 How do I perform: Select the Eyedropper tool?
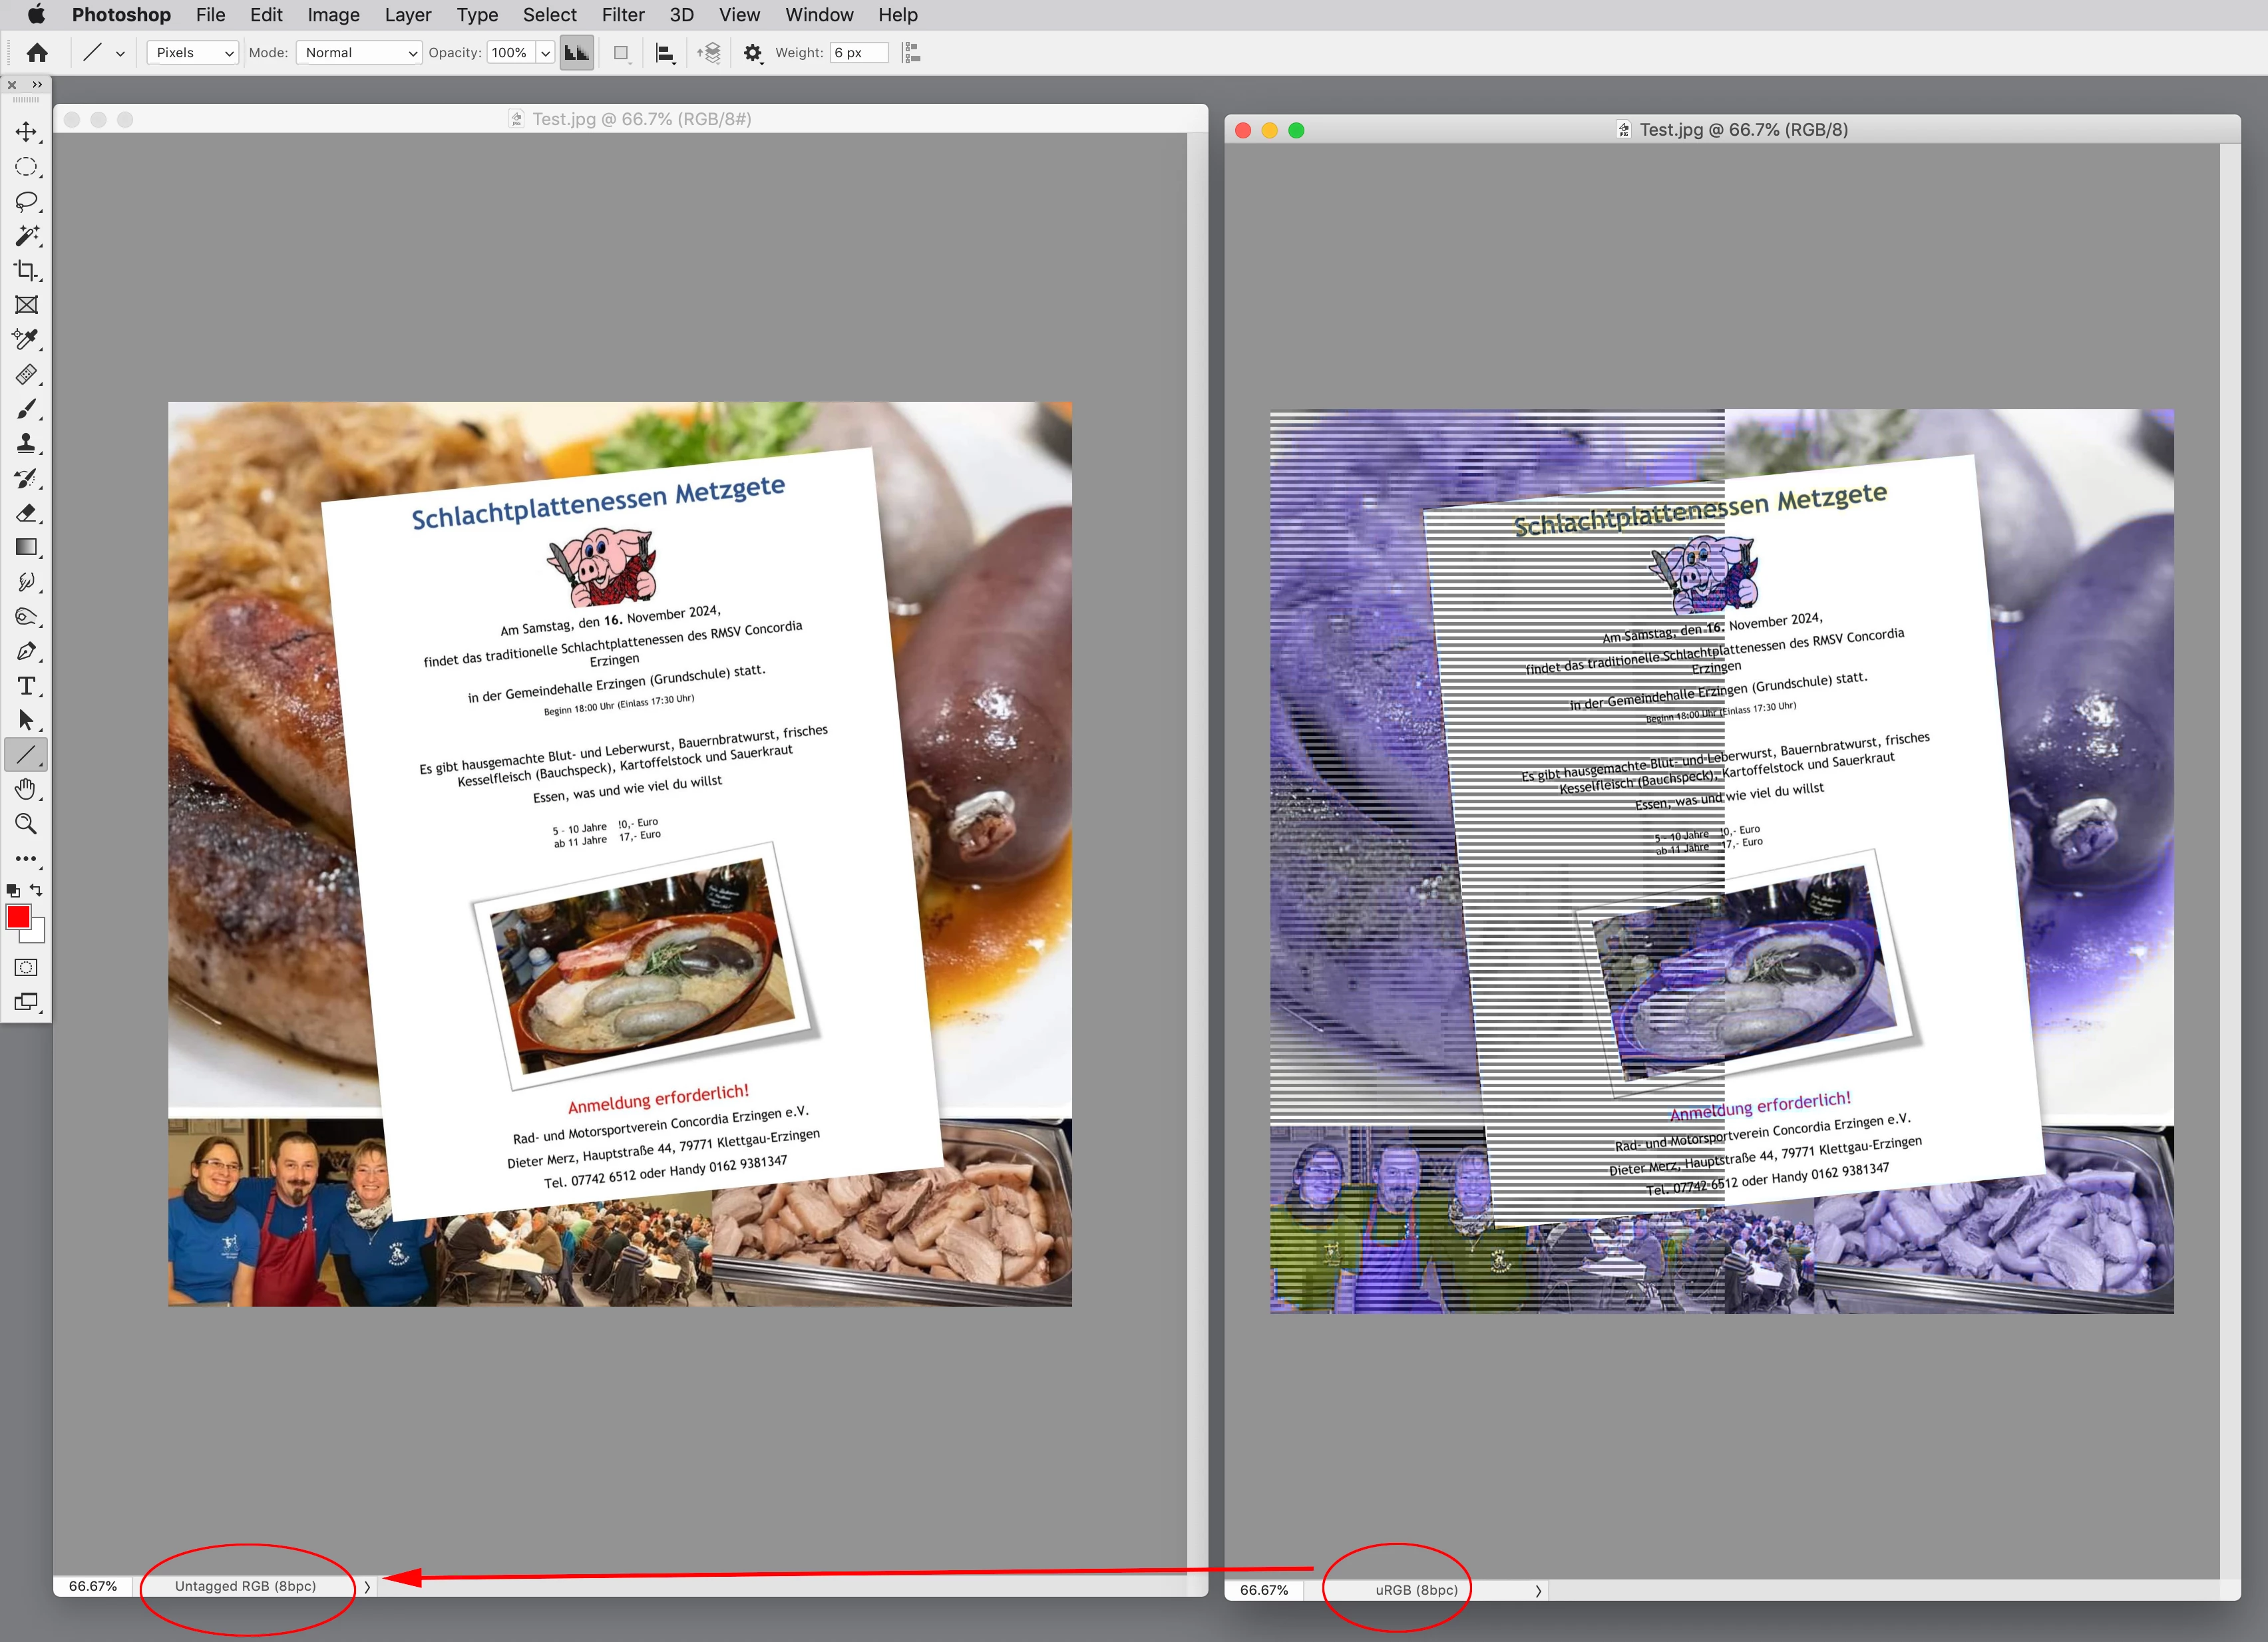(x=26, y=339)
